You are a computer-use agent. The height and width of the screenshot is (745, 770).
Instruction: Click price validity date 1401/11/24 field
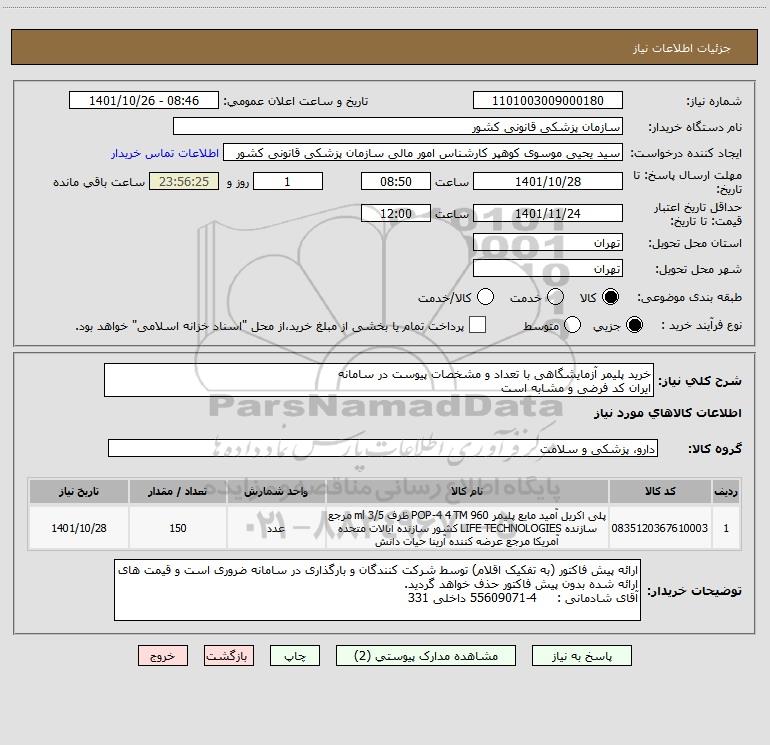pyautogui.click(x=548, y=213)
